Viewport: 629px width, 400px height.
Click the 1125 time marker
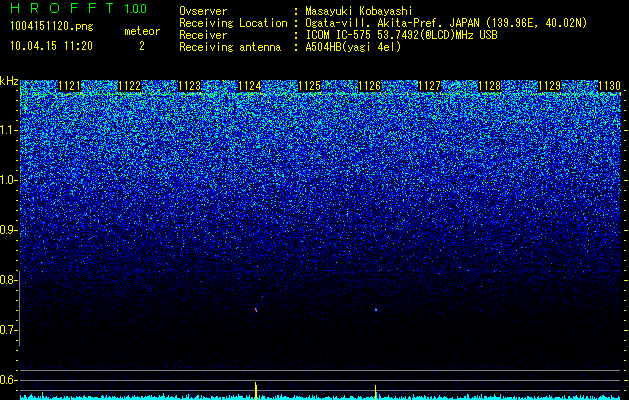pos(310,86)
